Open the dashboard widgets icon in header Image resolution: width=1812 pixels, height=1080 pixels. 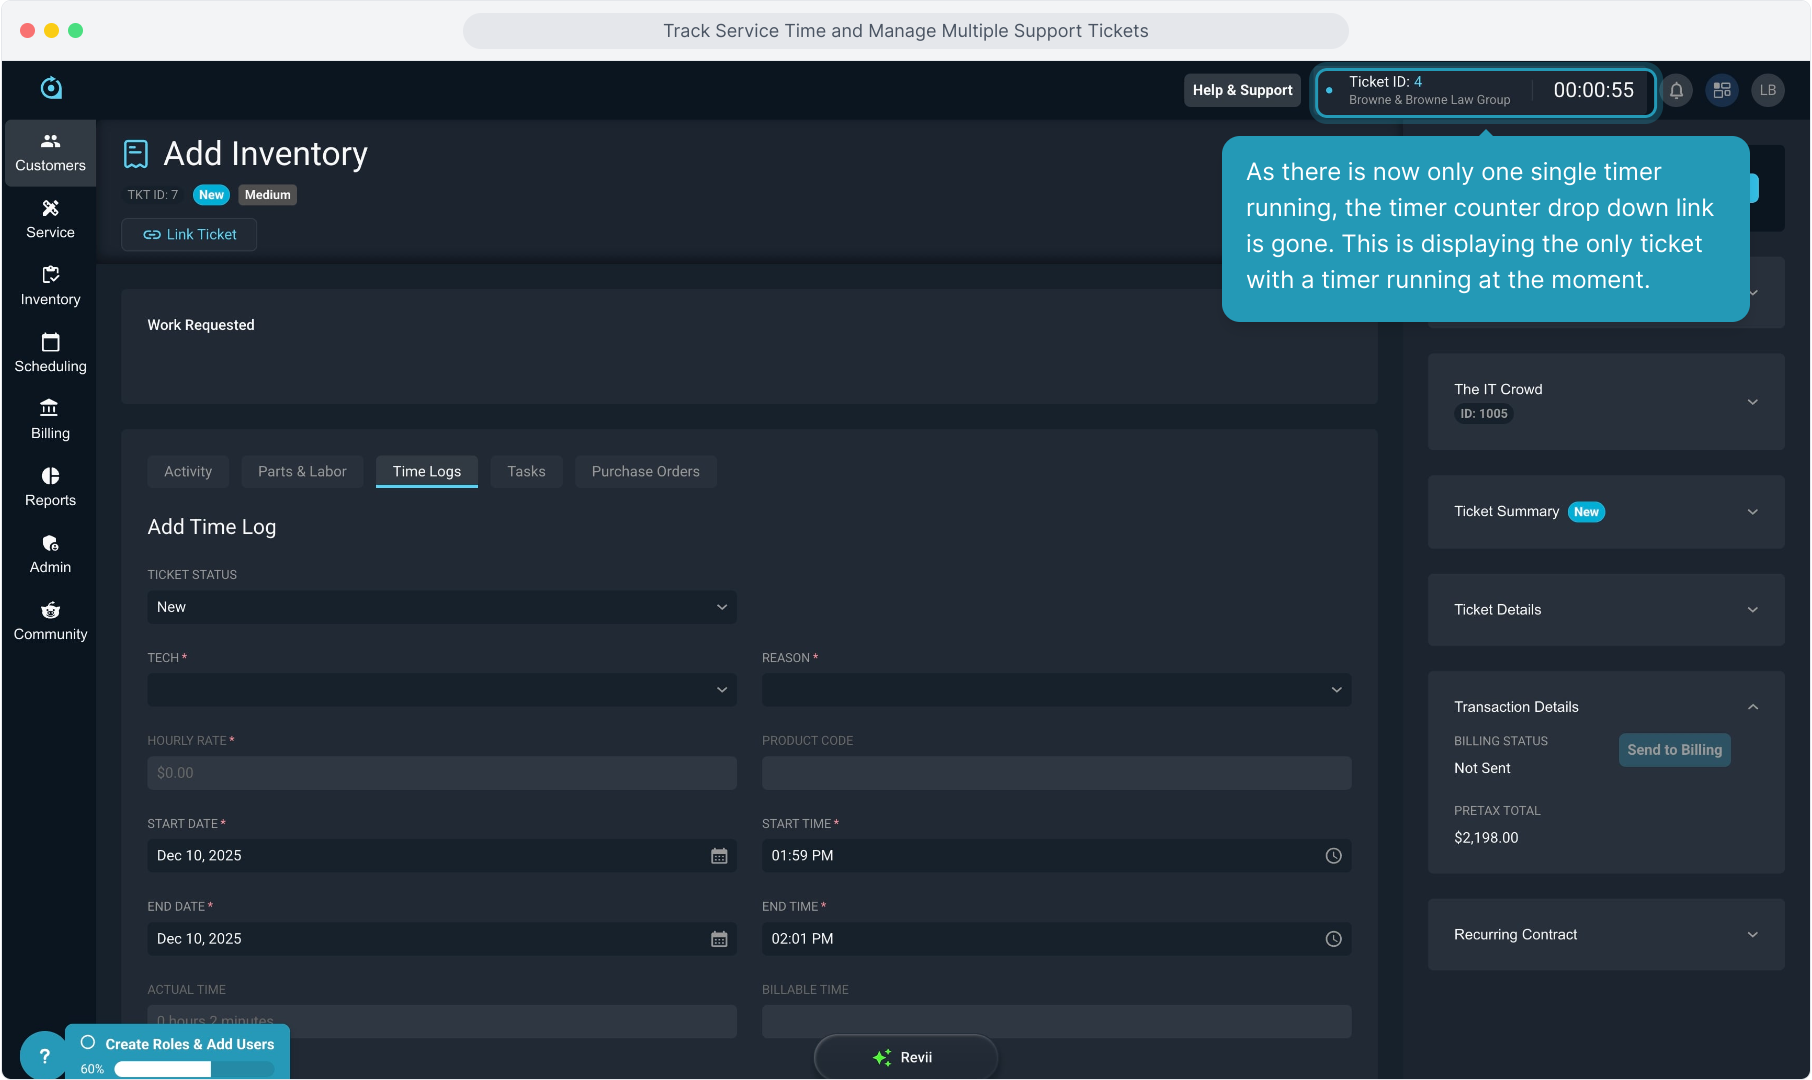tap(1722, 90)
